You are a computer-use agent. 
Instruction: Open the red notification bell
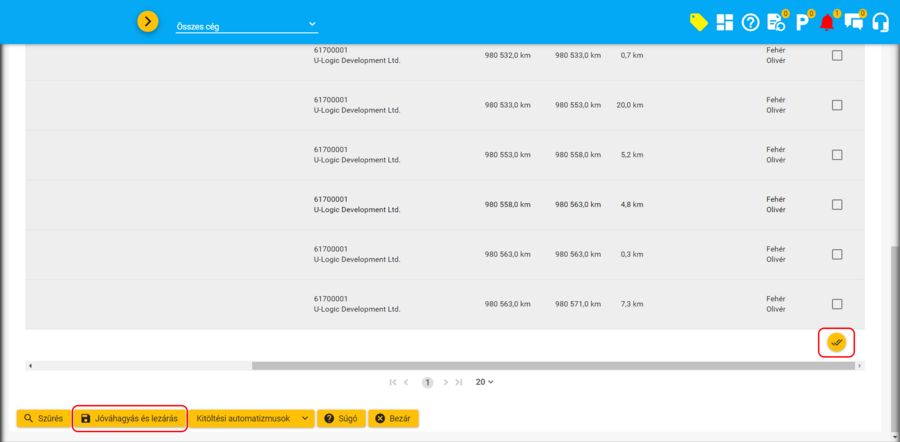[827, 22]
